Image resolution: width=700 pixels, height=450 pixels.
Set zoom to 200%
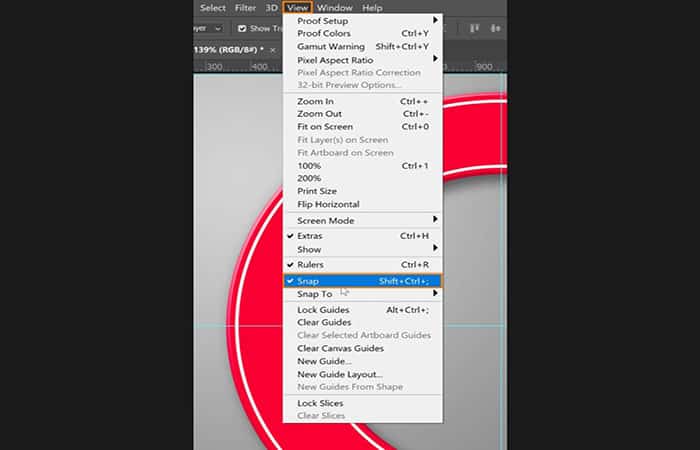(x=363, y=178)
